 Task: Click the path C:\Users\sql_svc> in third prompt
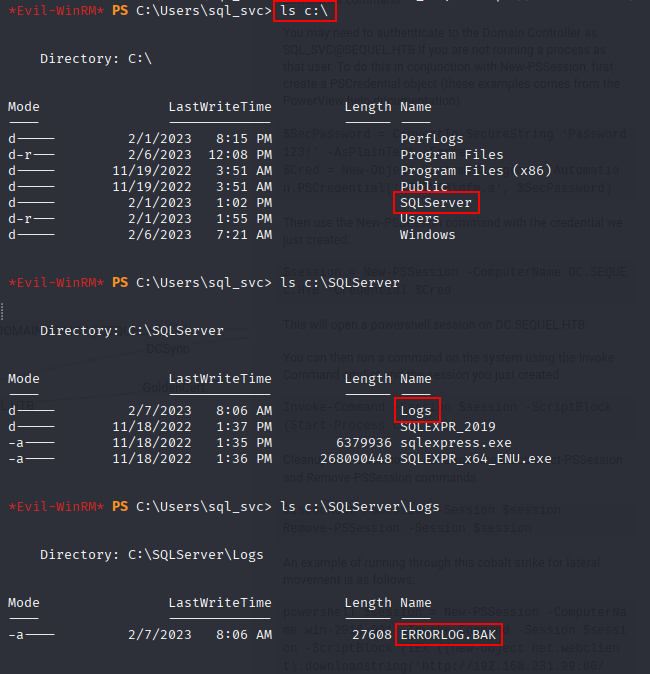(204, 506)
